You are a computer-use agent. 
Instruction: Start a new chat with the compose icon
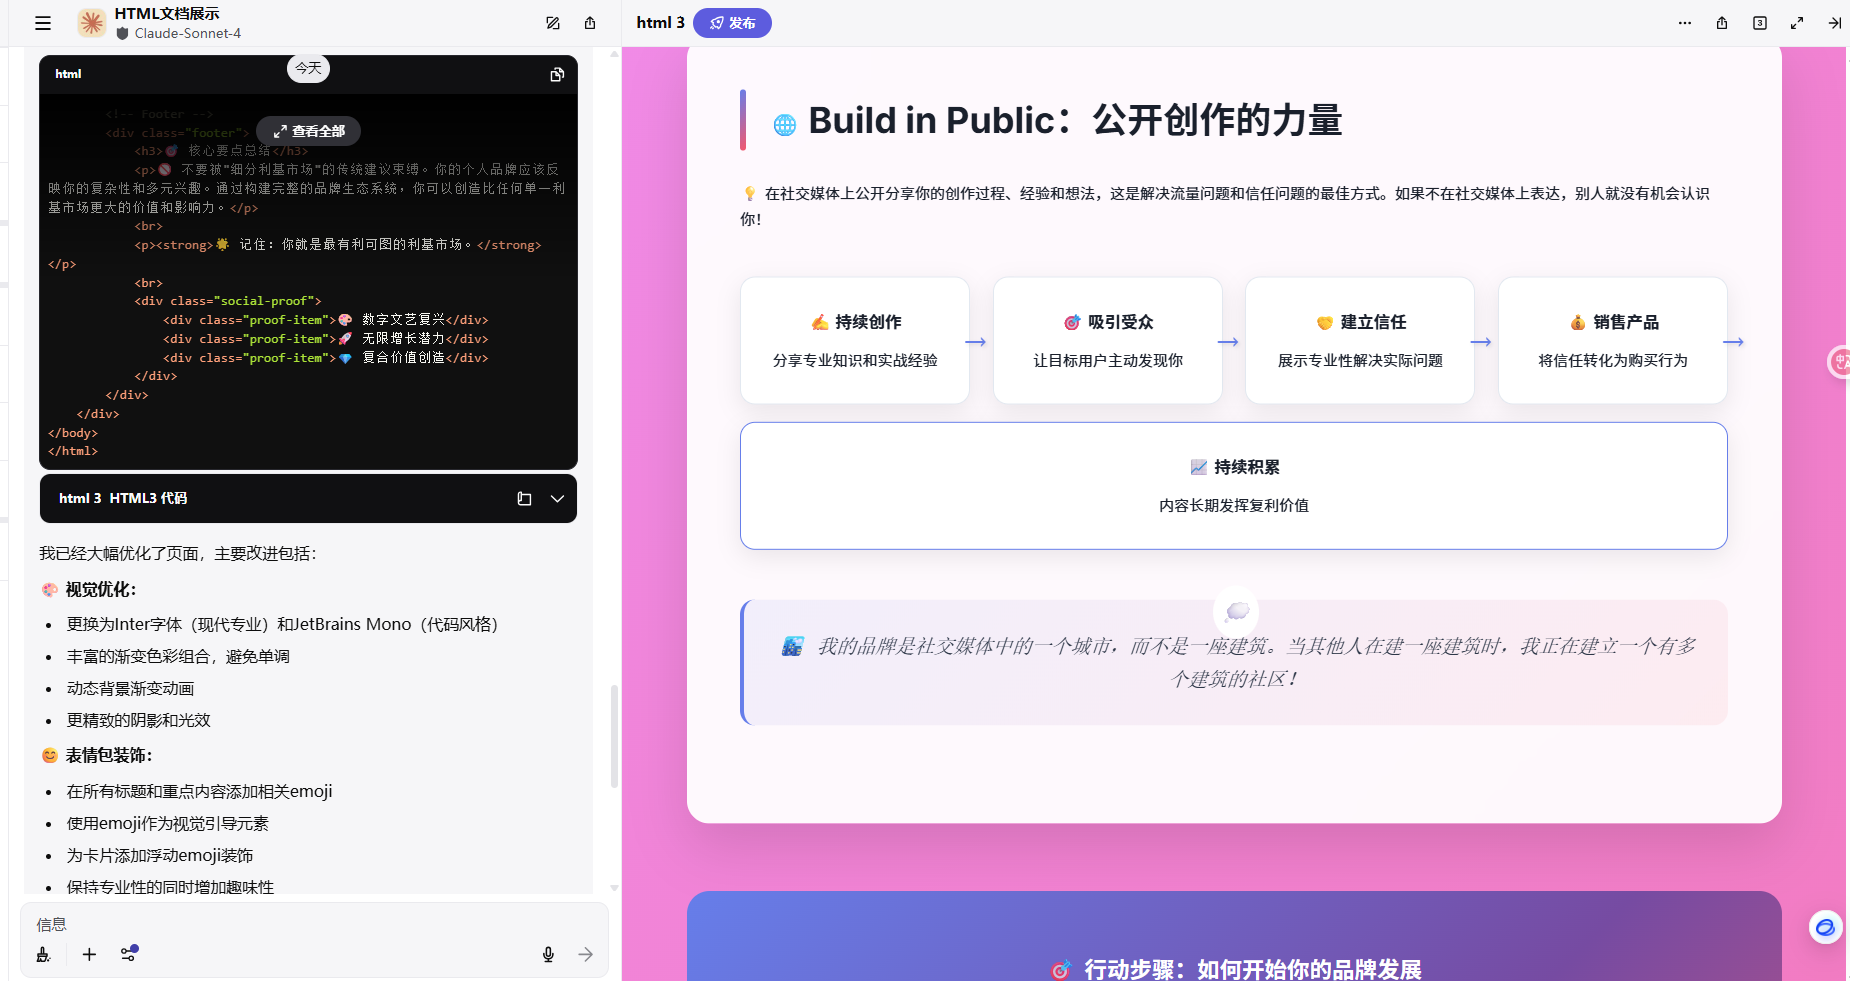[x=553, y=23]
